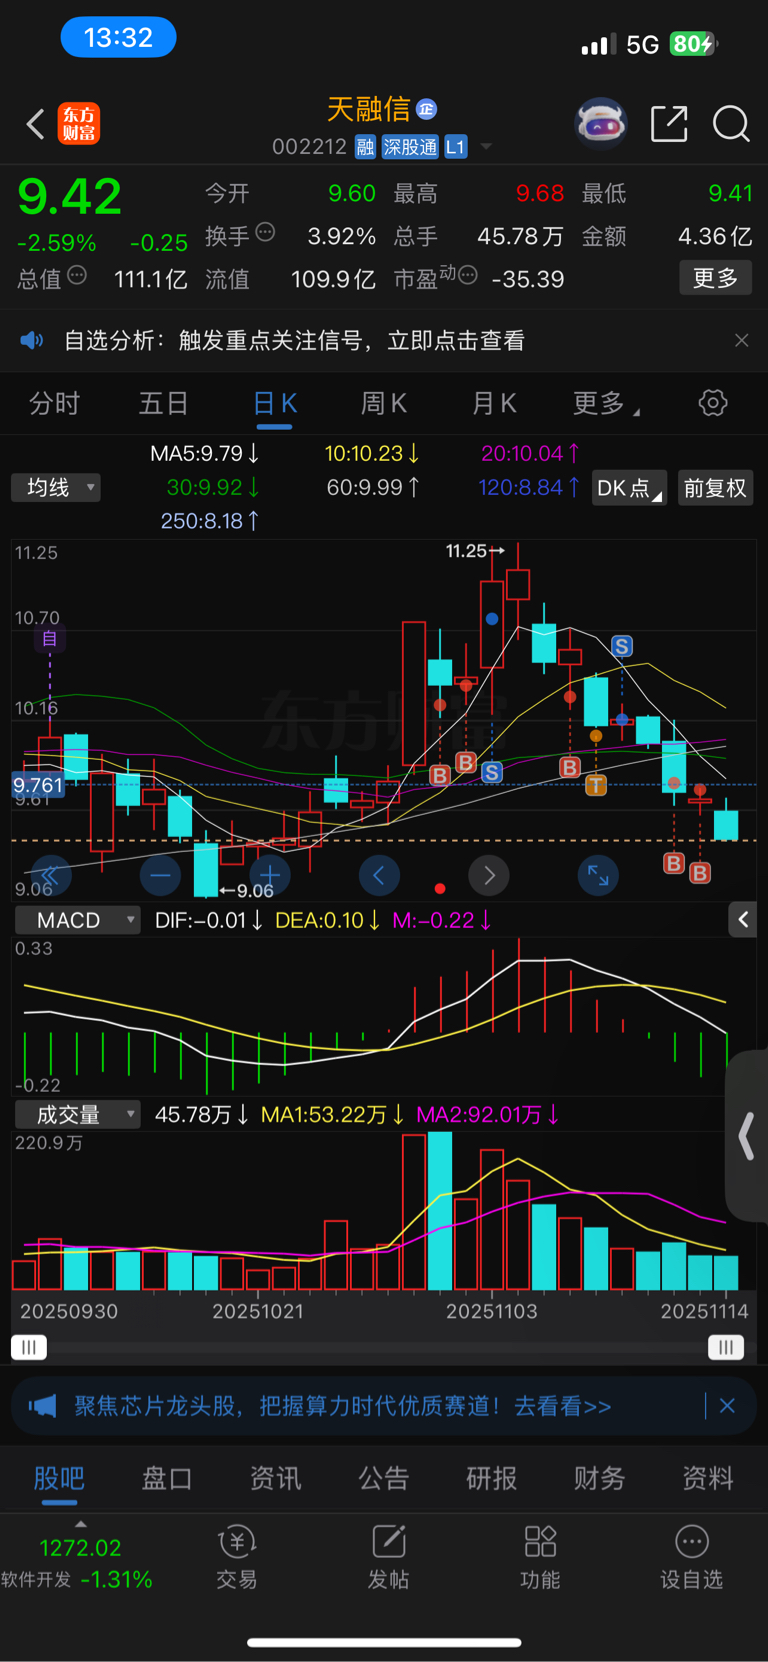The image size is (768, 1662).
Task: Open the 东方财富 app logo
Action: click(79, 124)
